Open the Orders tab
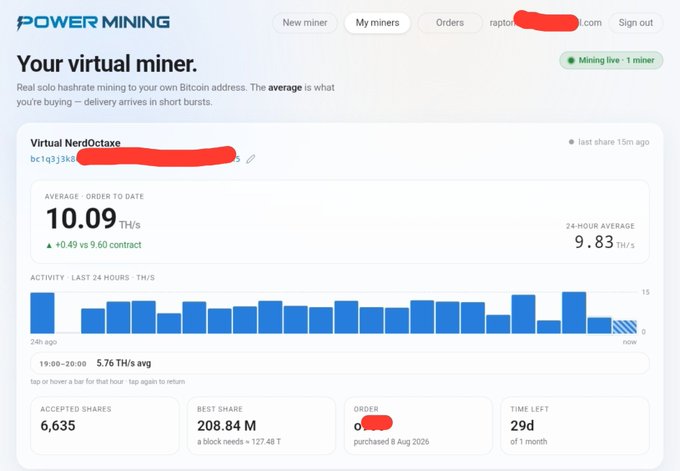This screenshot has width=680, height=471. (450, 23)
